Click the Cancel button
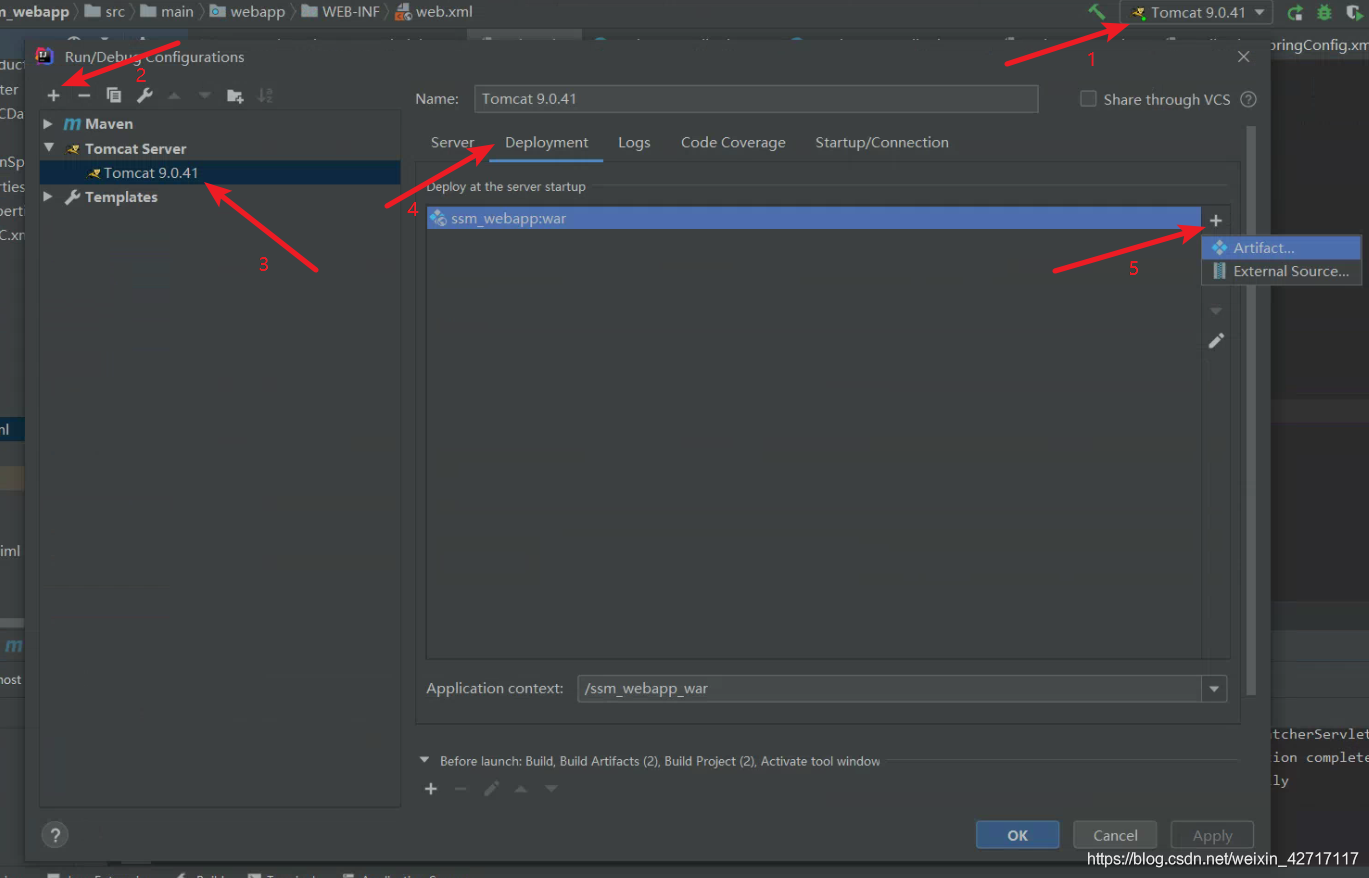This screenshot has height=878, width=1369. click(1115, 835)
